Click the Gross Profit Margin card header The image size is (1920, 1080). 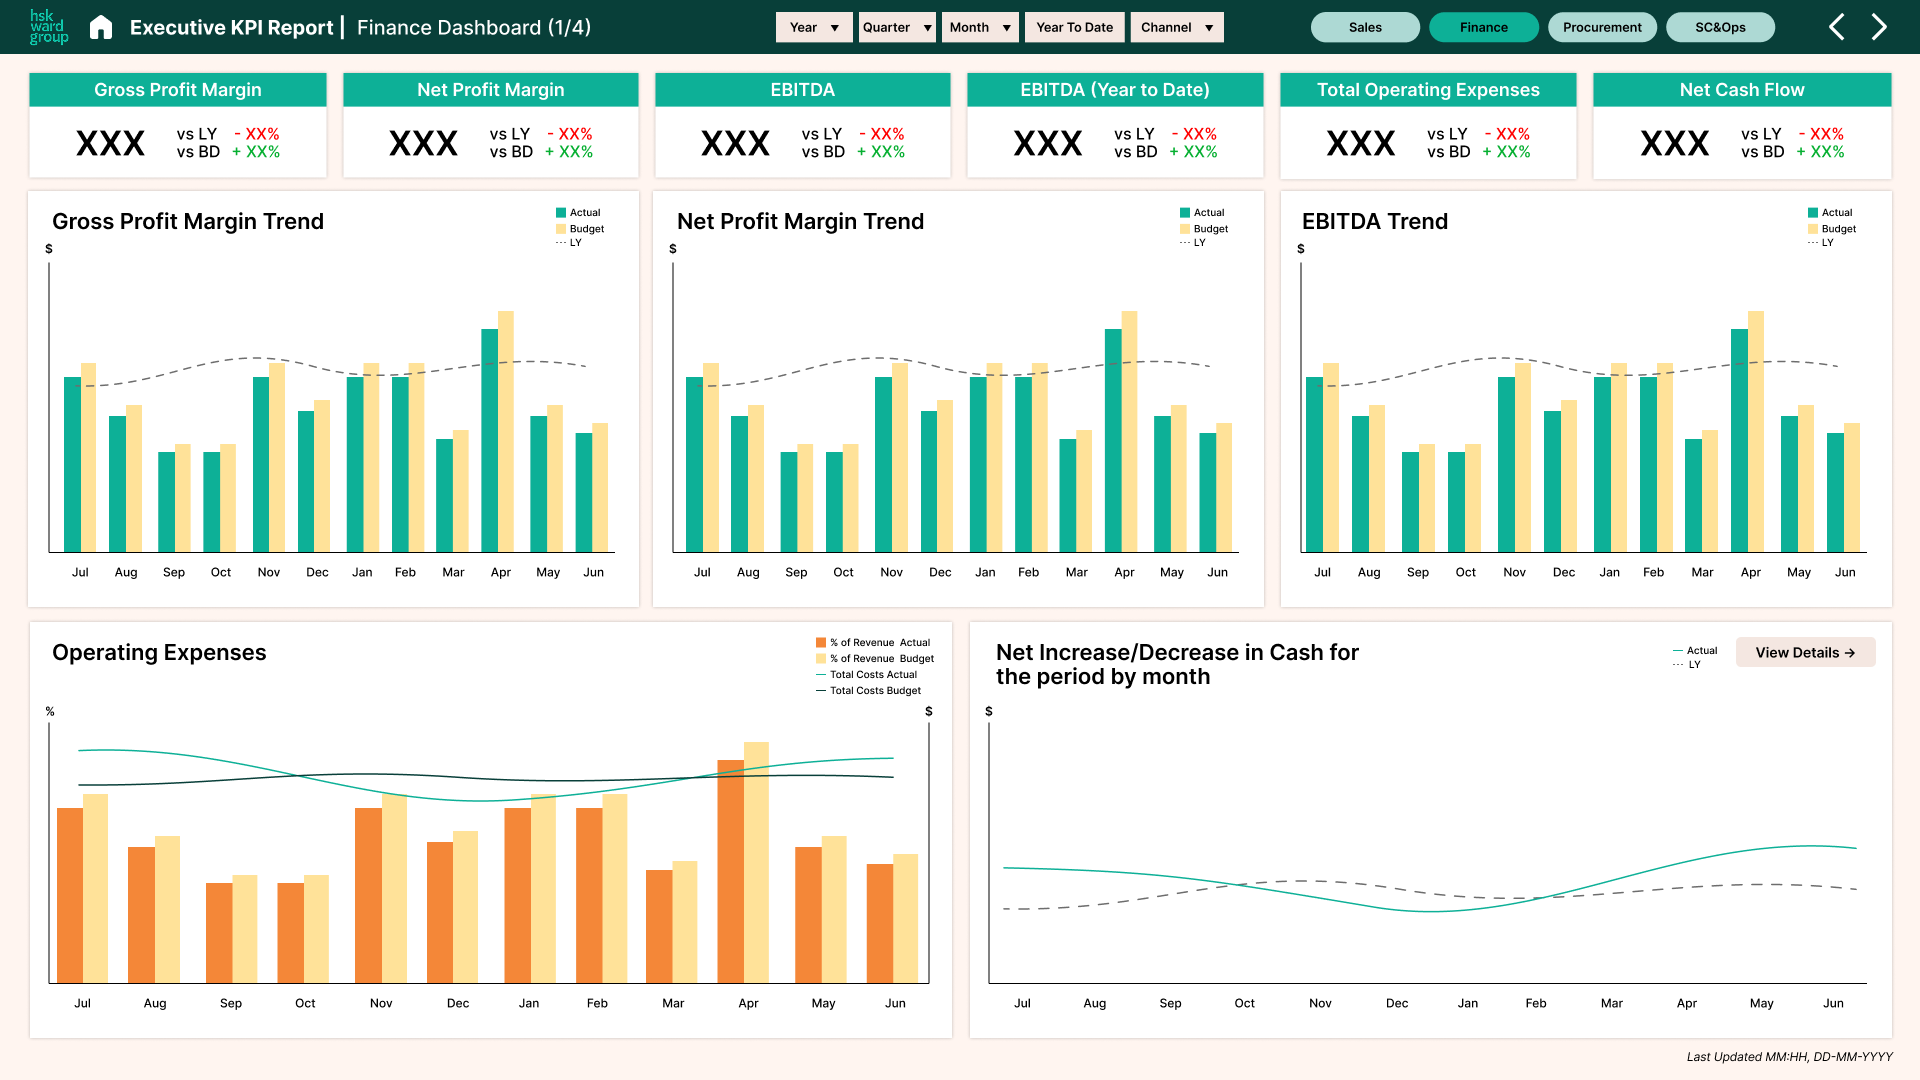pyautogui.click(x=178, y=90)
